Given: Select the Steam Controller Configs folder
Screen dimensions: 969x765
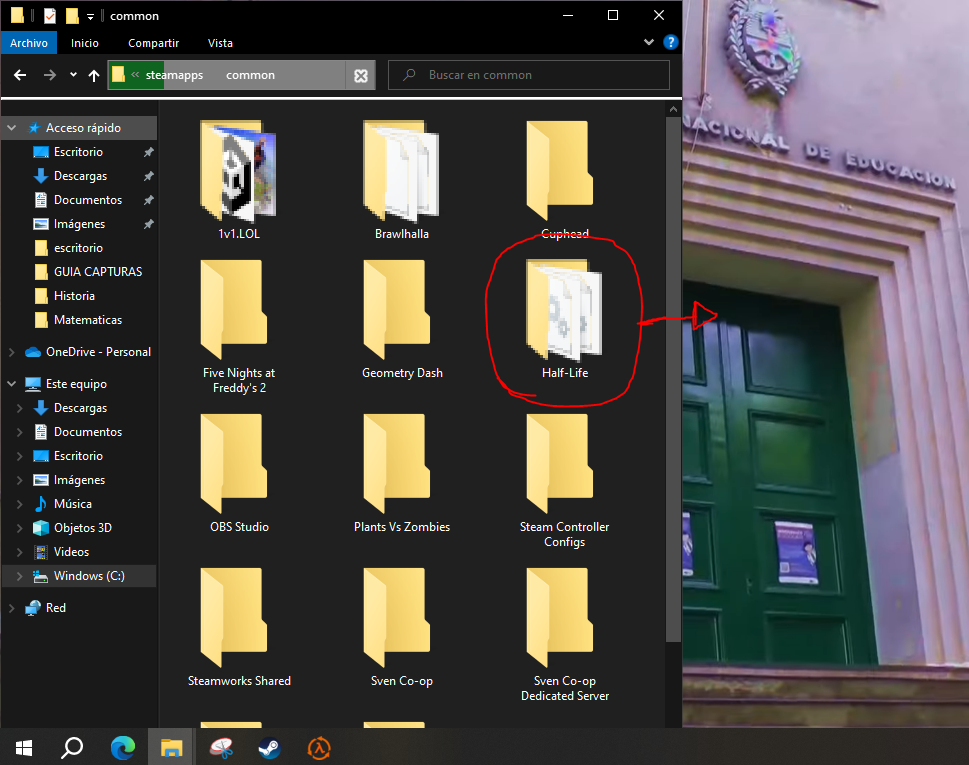Looking at the screenshot, I should click(564, 480).
